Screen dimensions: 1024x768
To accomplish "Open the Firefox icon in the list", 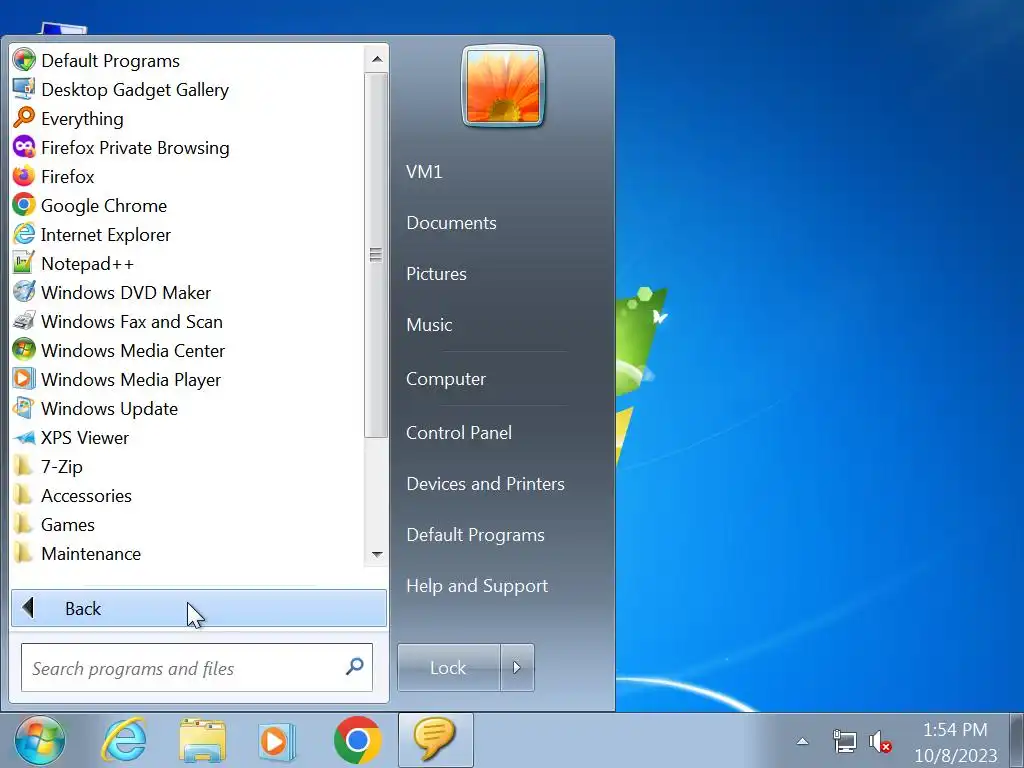I will click(x=24, y=176).
